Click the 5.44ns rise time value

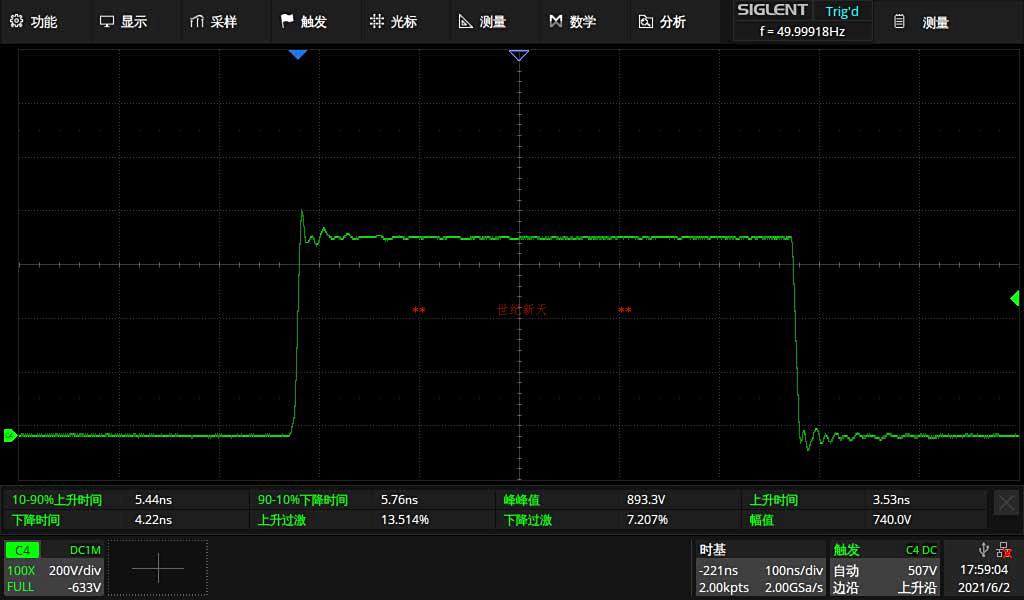coord(153,500)
